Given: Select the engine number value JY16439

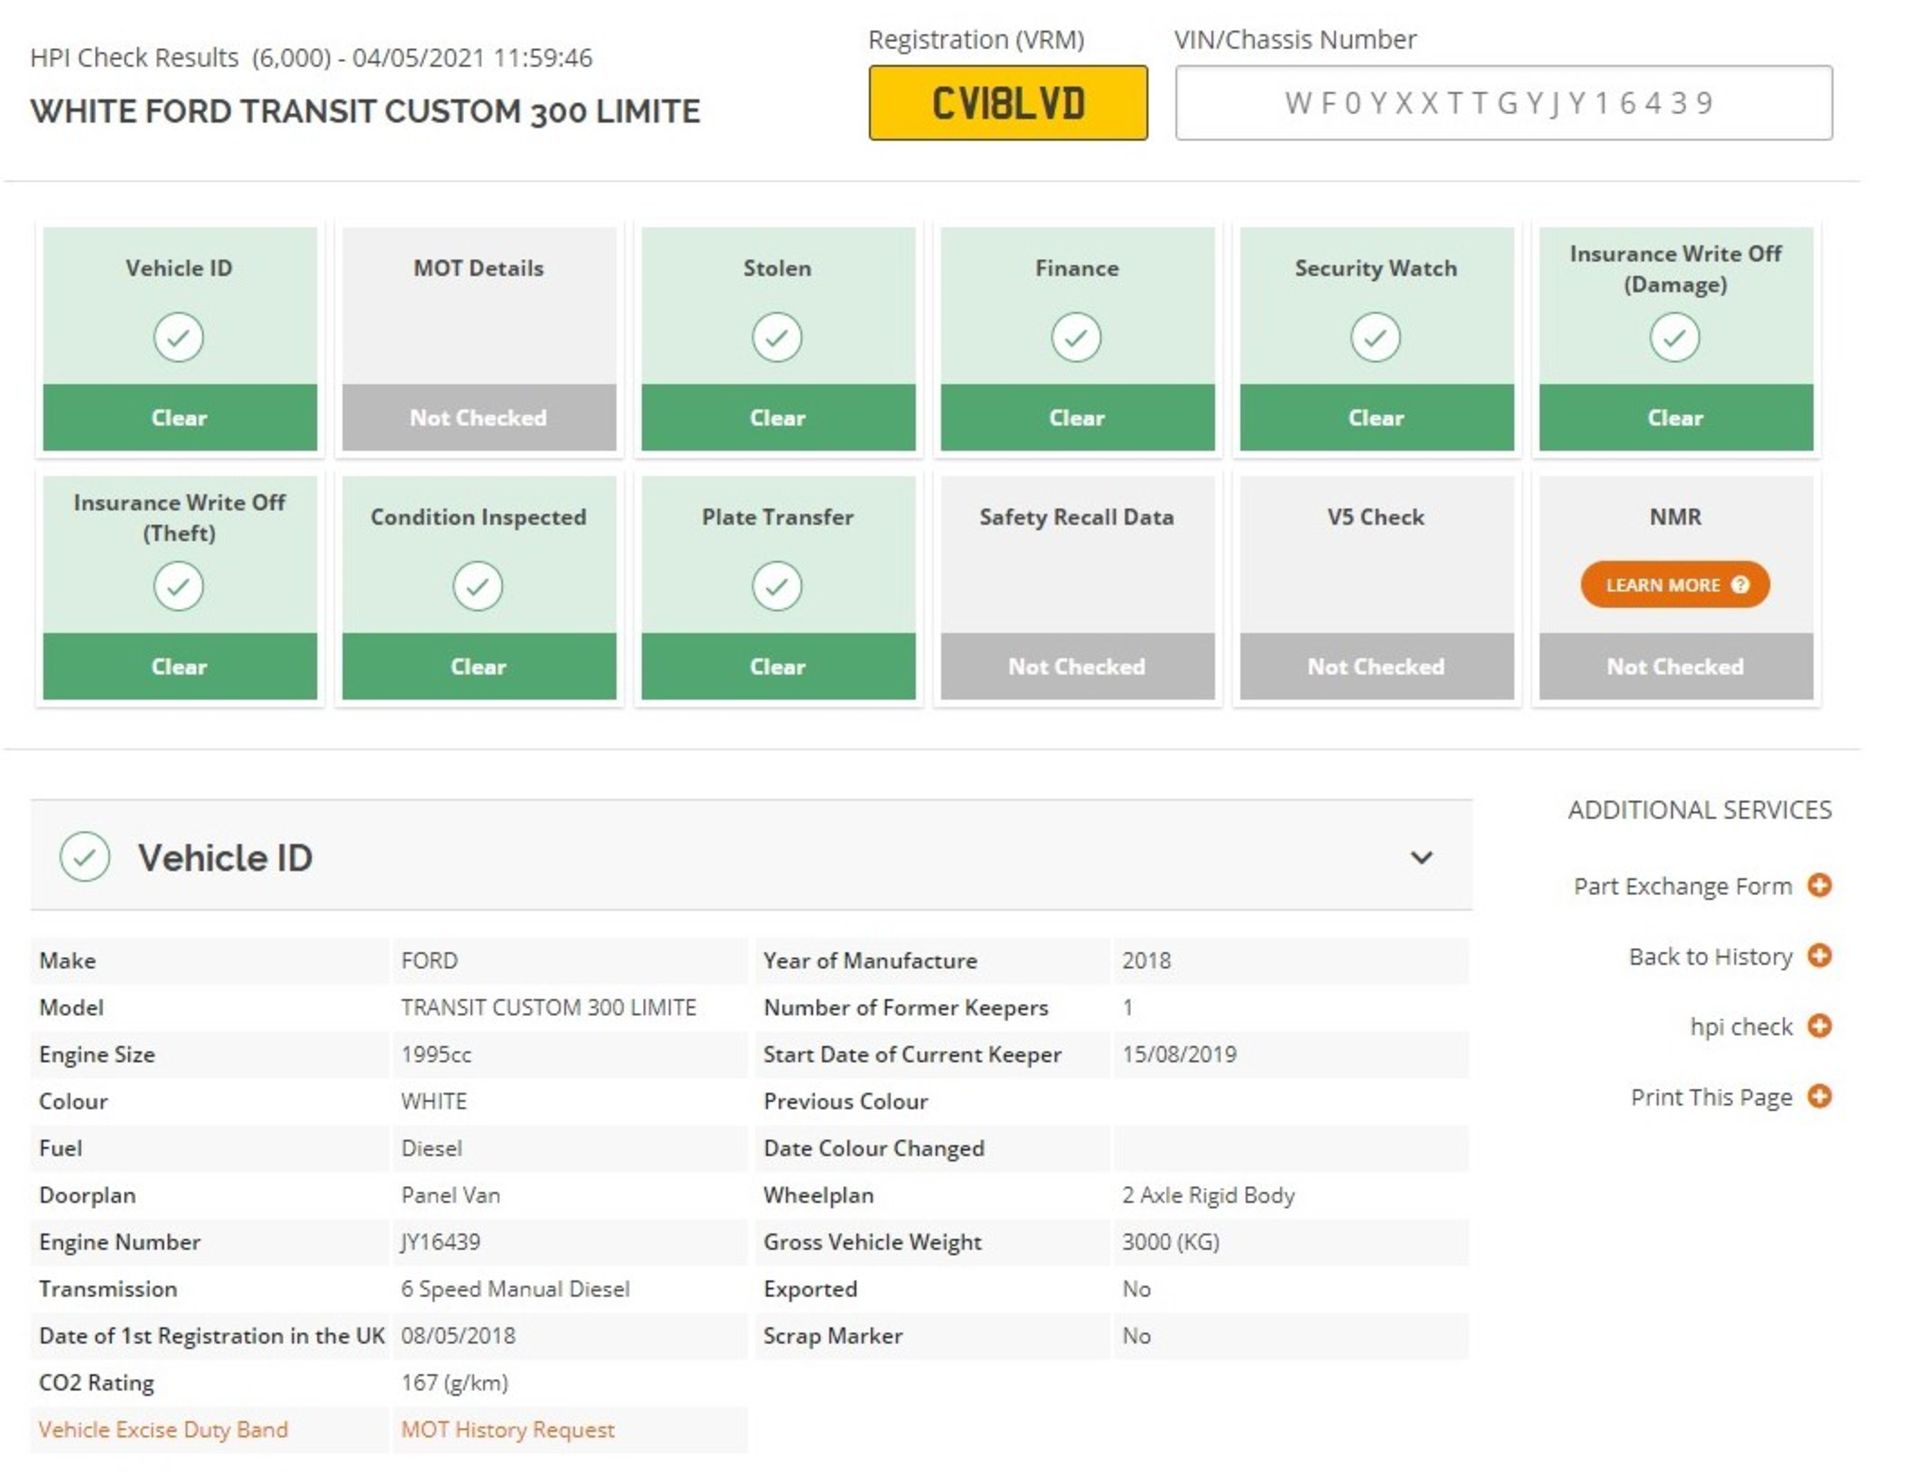Looking at the screenshot, I should point(440,1242).
